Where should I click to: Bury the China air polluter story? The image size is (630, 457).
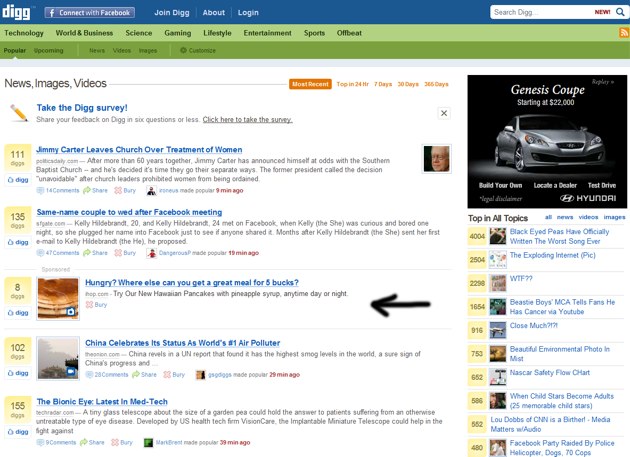[x=174, y=375]
